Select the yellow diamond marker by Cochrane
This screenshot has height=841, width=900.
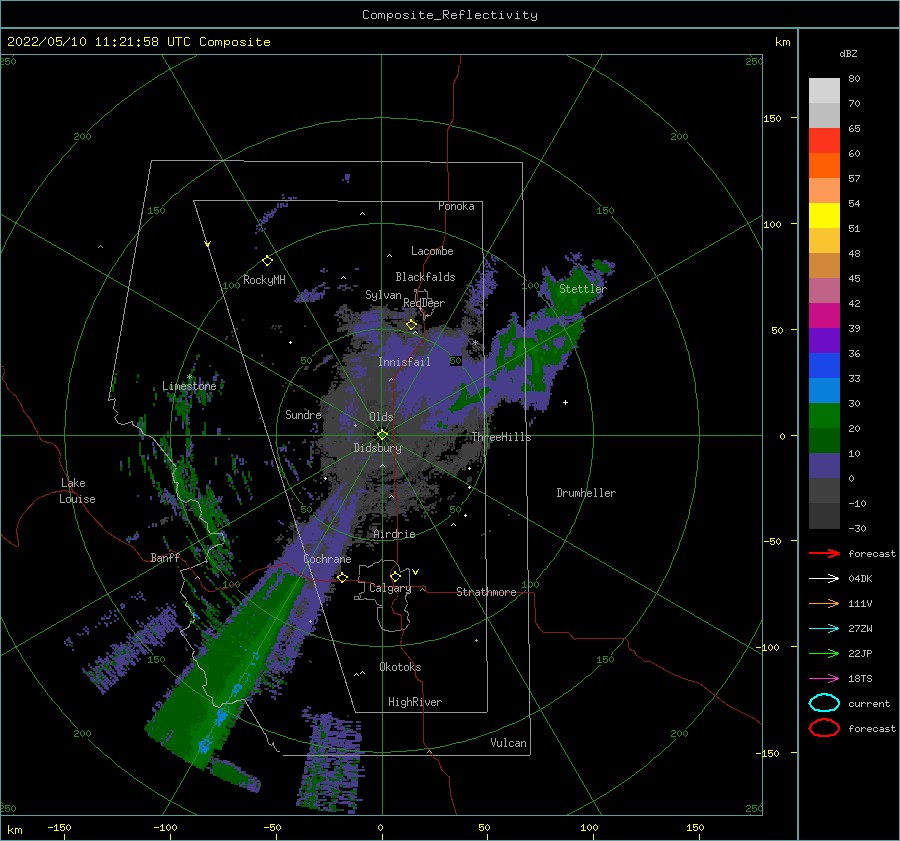click(x=342, y=577)
